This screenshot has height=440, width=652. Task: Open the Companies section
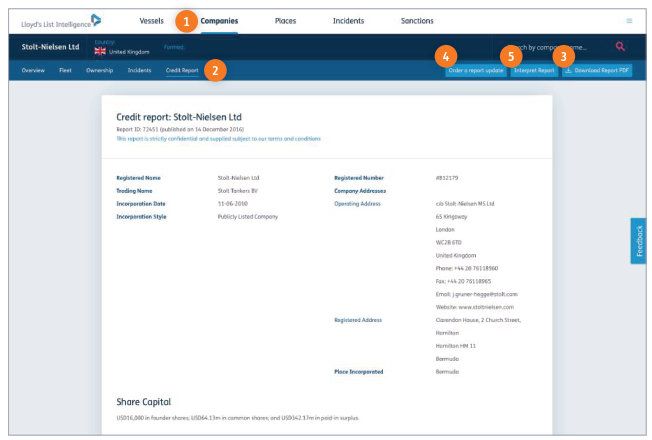(x=219, y=21)
